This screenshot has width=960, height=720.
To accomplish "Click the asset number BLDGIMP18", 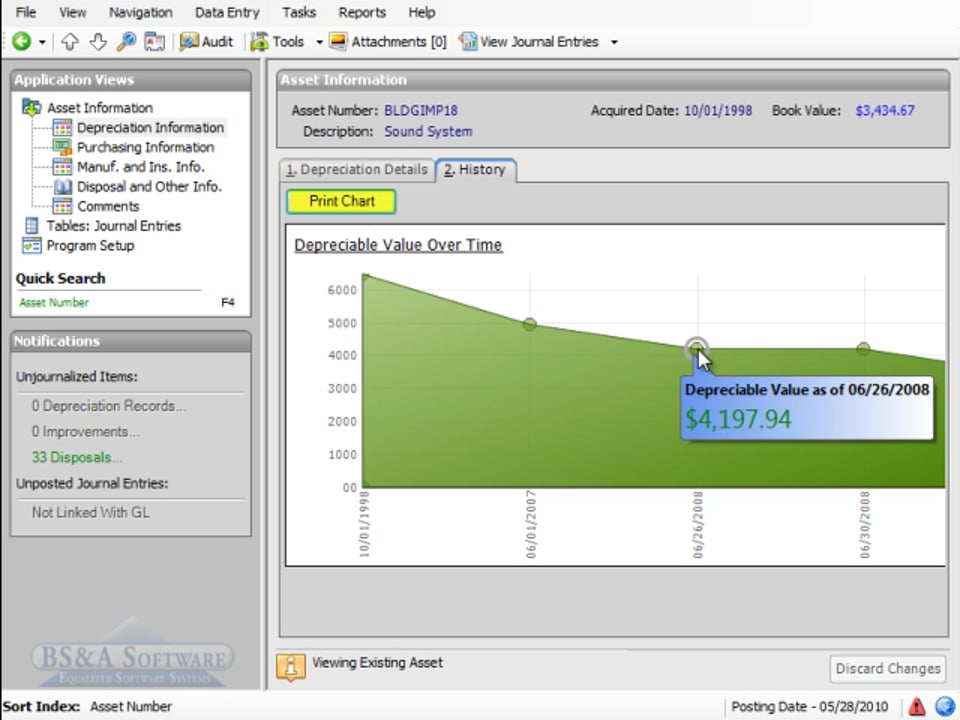I will tap(421, 111).
